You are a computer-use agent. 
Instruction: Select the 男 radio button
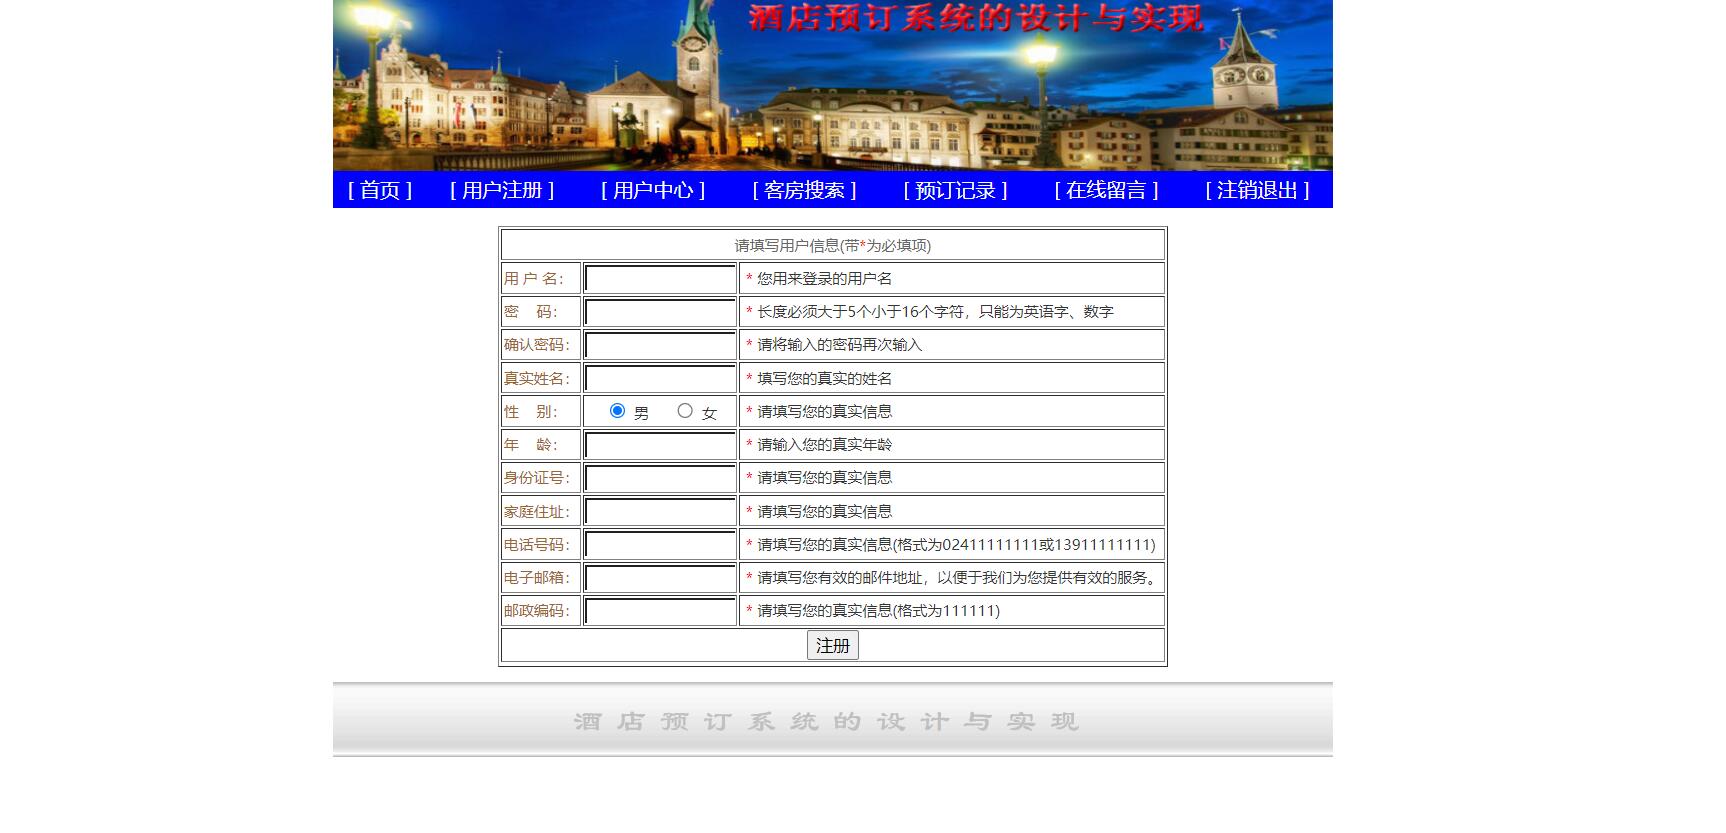pyautogui.click(x=617, y=411)
